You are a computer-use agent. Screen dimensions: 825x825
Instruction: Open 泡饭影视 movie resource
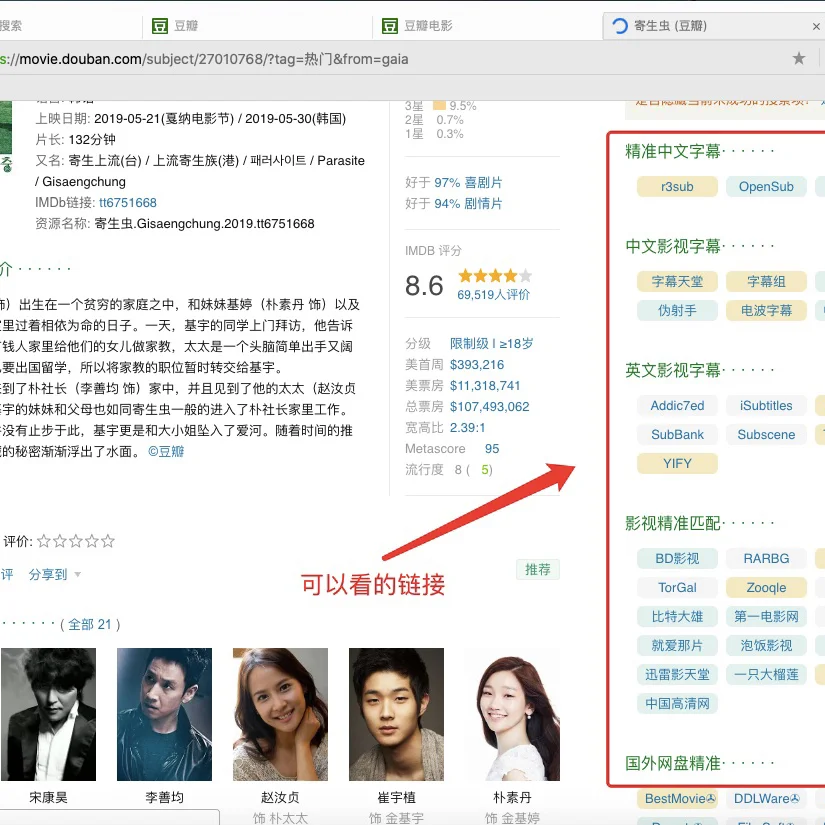(766, 645)
